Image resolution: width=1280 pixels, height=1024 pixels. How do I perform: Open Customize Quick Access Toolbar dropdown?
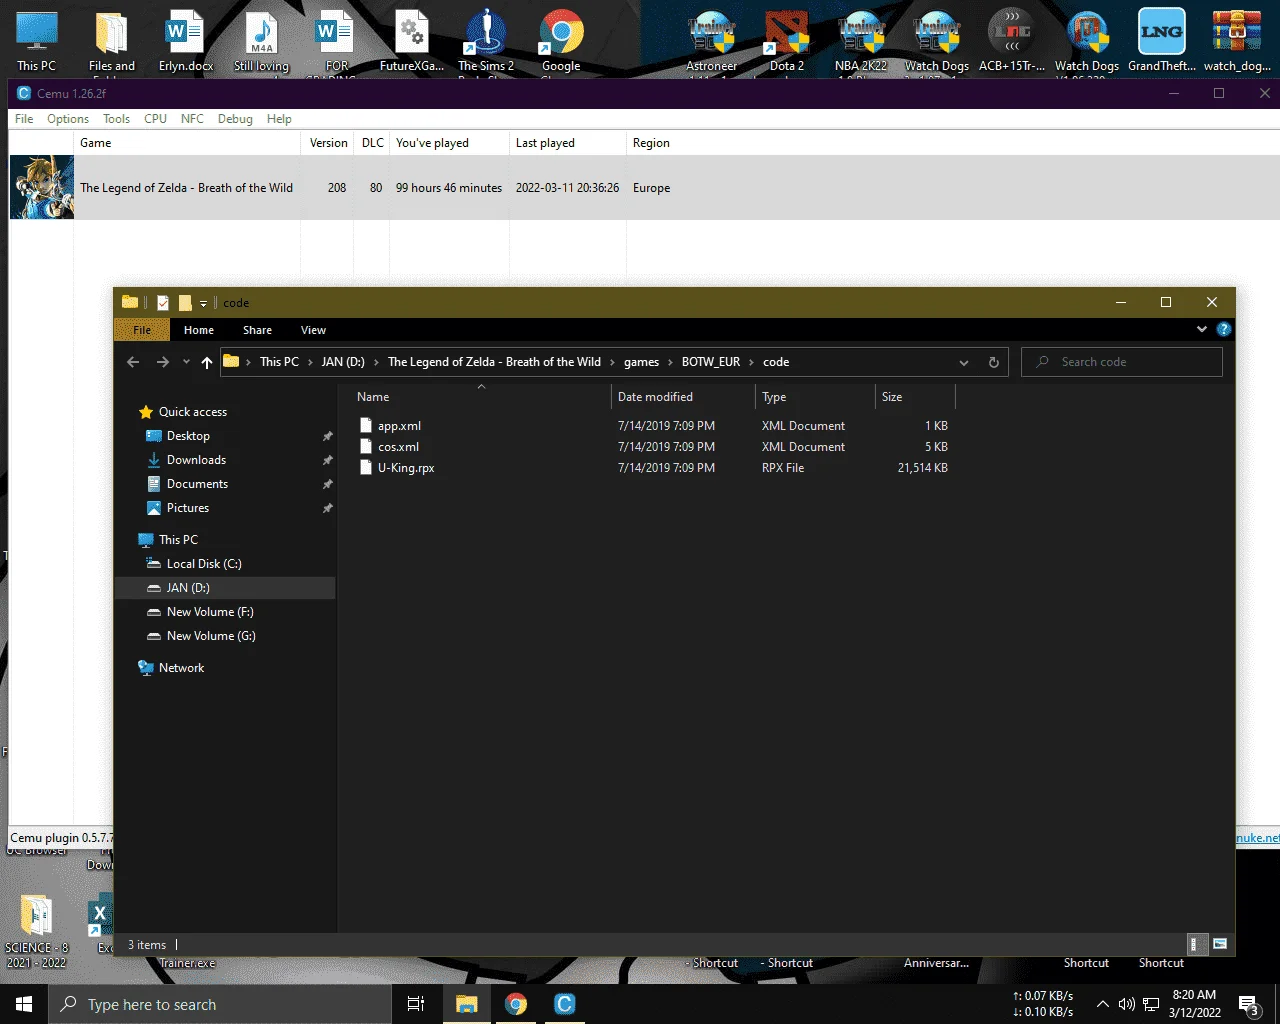(203, 303)
